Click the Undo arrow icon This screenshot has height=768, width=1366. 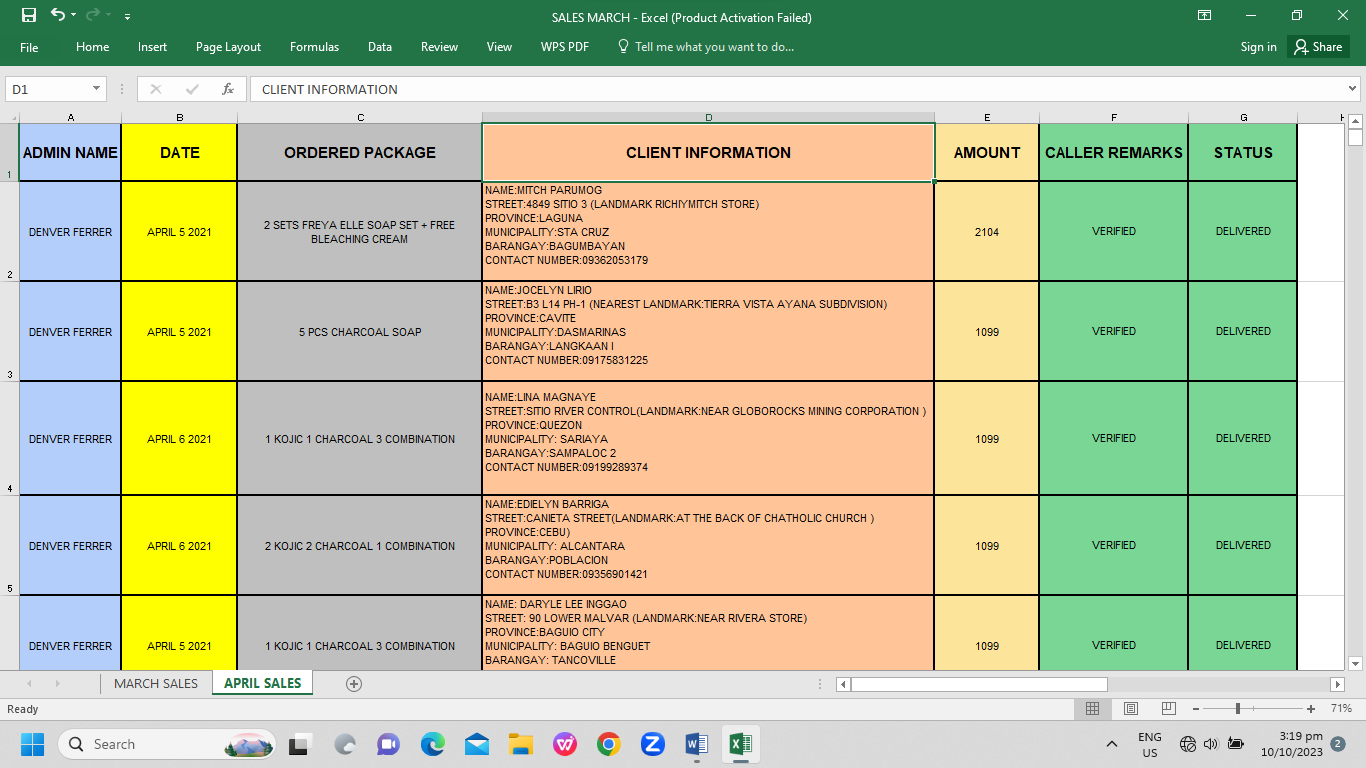[57, 16]
